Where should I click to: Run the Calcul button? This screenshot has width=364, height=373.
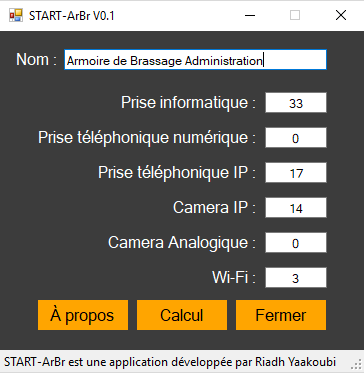pos(182,315)
